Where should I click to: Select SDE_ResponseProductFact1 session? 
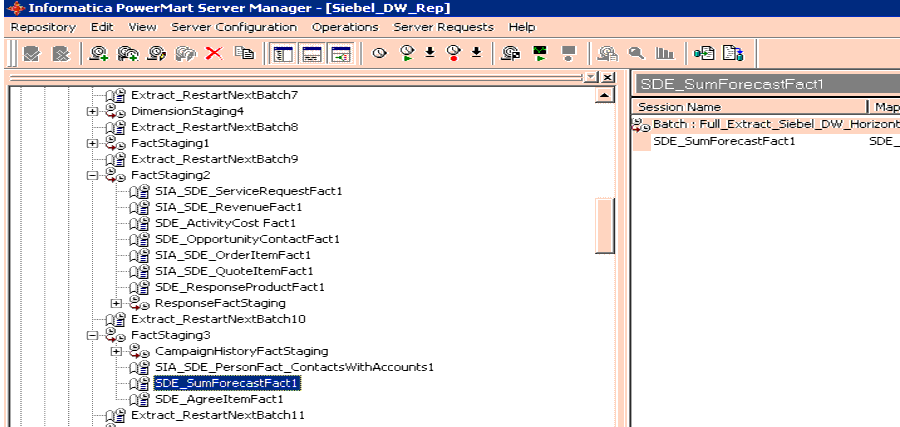(240, 287)
